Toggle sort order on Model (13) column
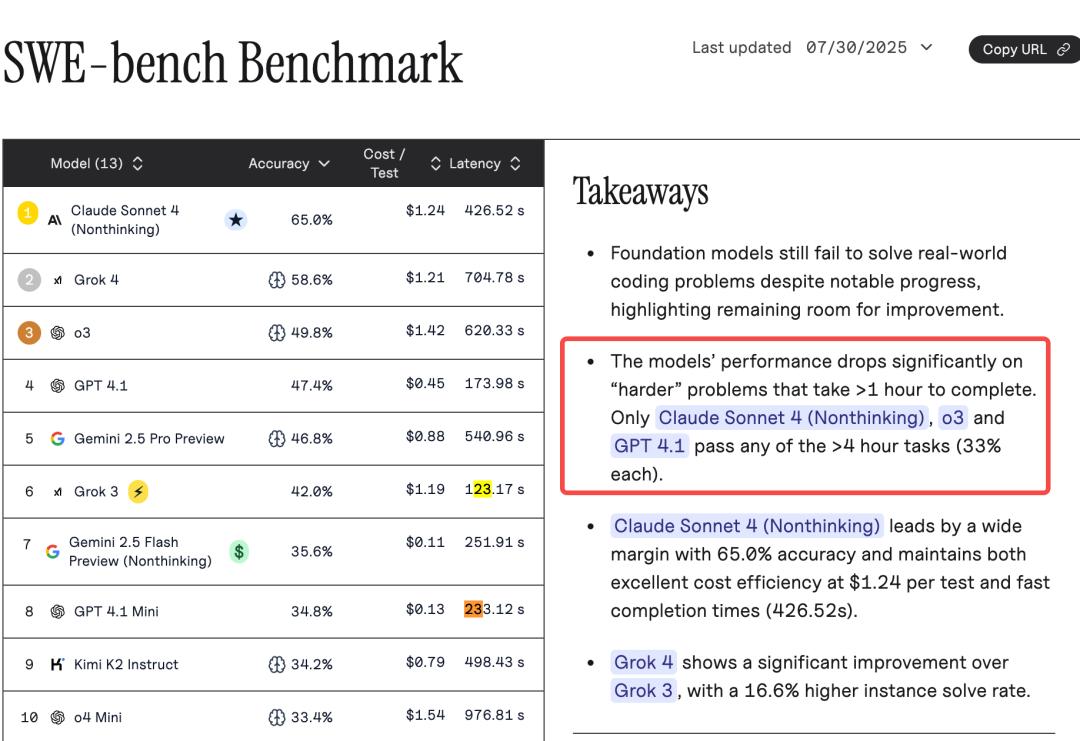 click(x=138, y=163)
